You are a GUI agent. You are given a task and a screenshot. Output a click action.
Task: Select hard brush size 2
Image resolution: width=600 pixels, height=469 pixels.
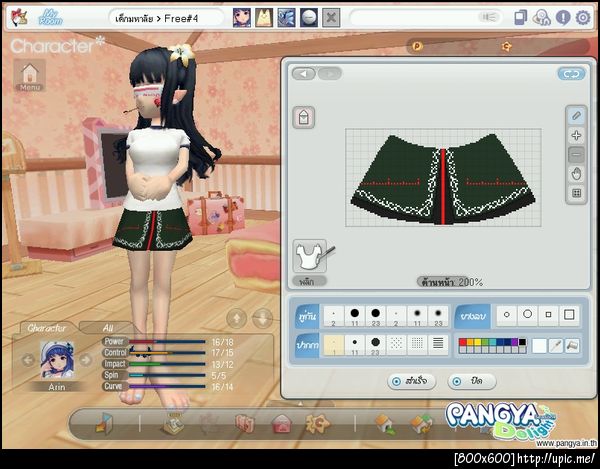click(334, 316)
